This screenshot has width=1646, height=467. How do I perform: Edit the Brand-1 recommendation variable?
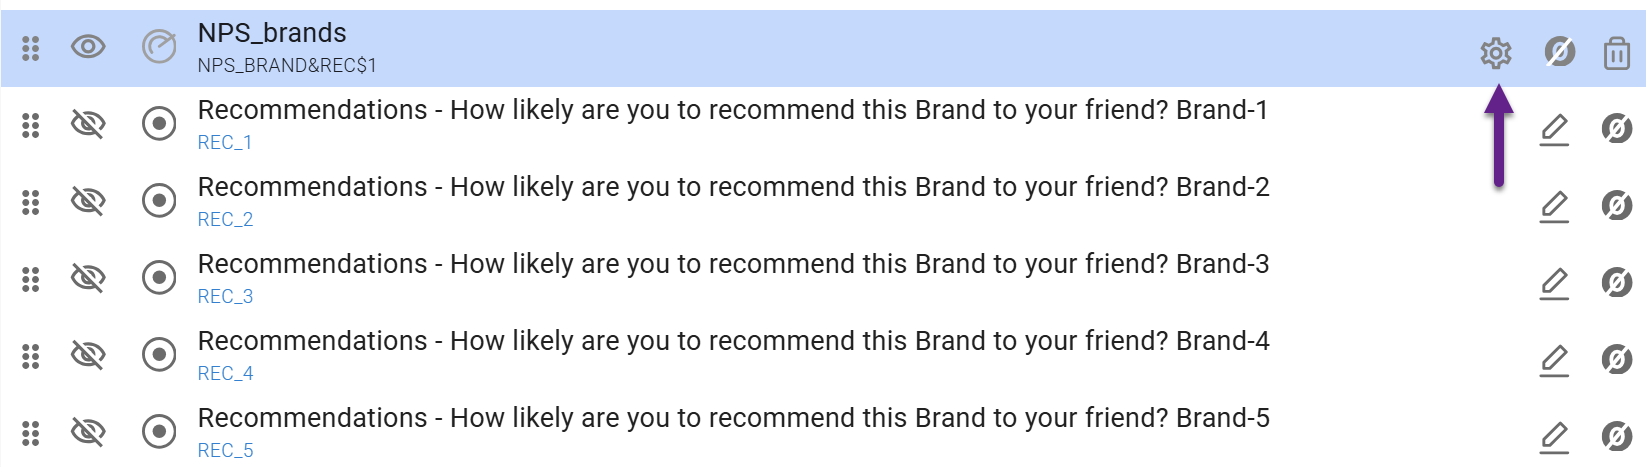pyautogui.click(x=1554, y=129)
